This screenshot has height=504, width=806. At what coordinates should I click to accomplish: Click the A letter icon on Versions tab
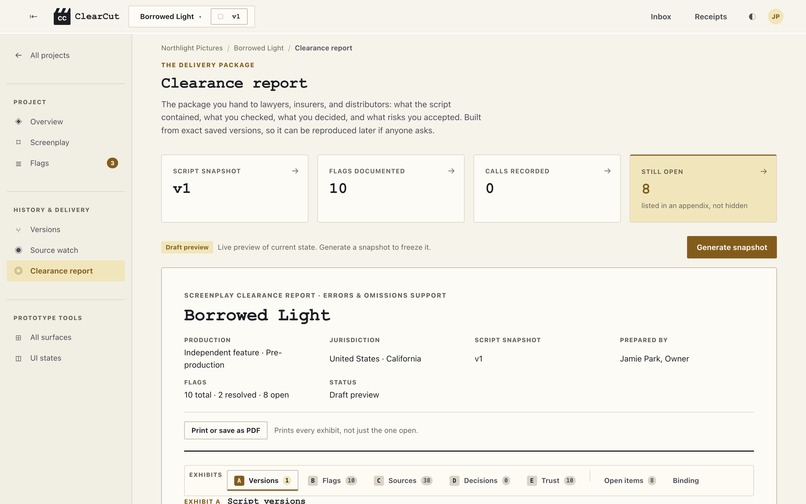(x=239, y=480)
